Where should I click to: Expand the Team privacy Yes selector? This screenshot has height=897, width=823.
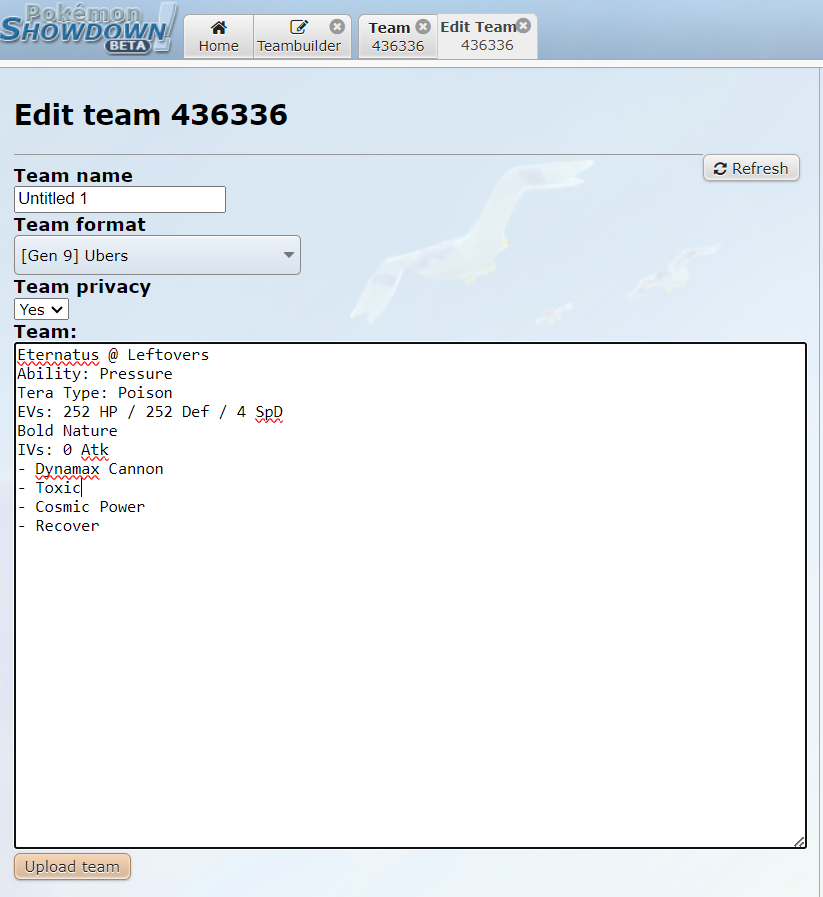tap(41, 310)
